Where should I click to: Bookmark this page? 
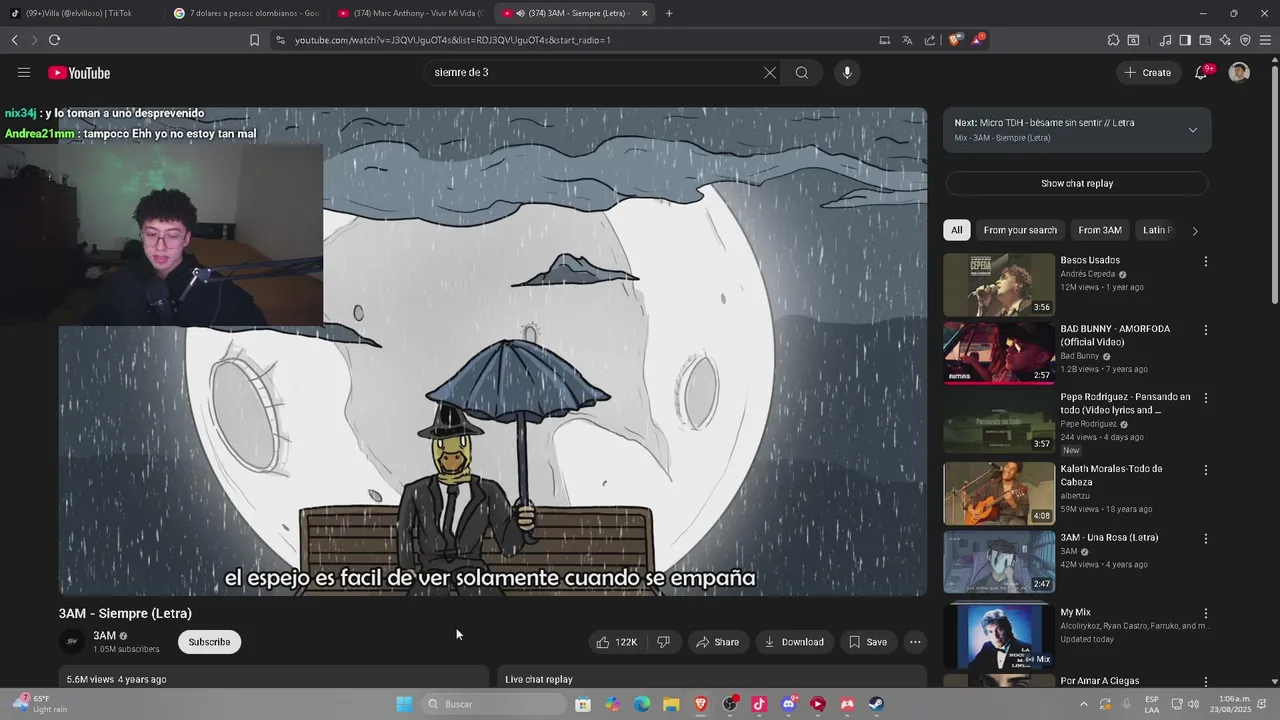click(x=254, y=40)
